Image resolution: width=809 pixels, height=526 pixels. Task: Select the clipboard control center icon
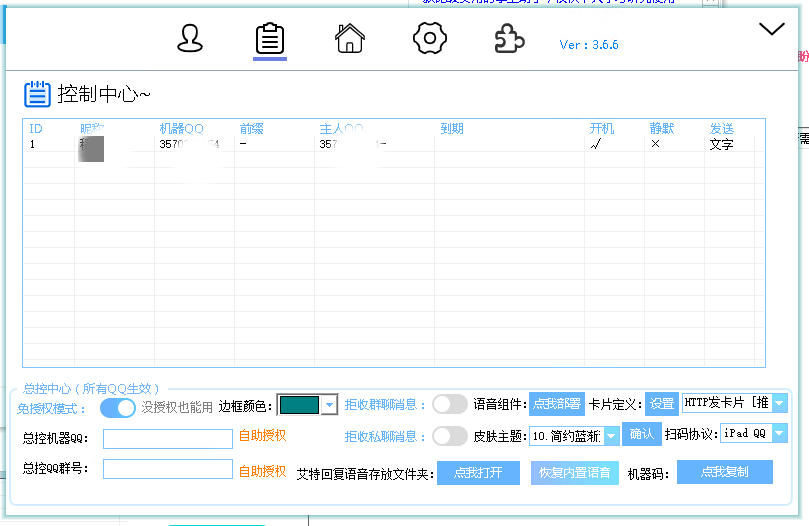click(270, 39)
